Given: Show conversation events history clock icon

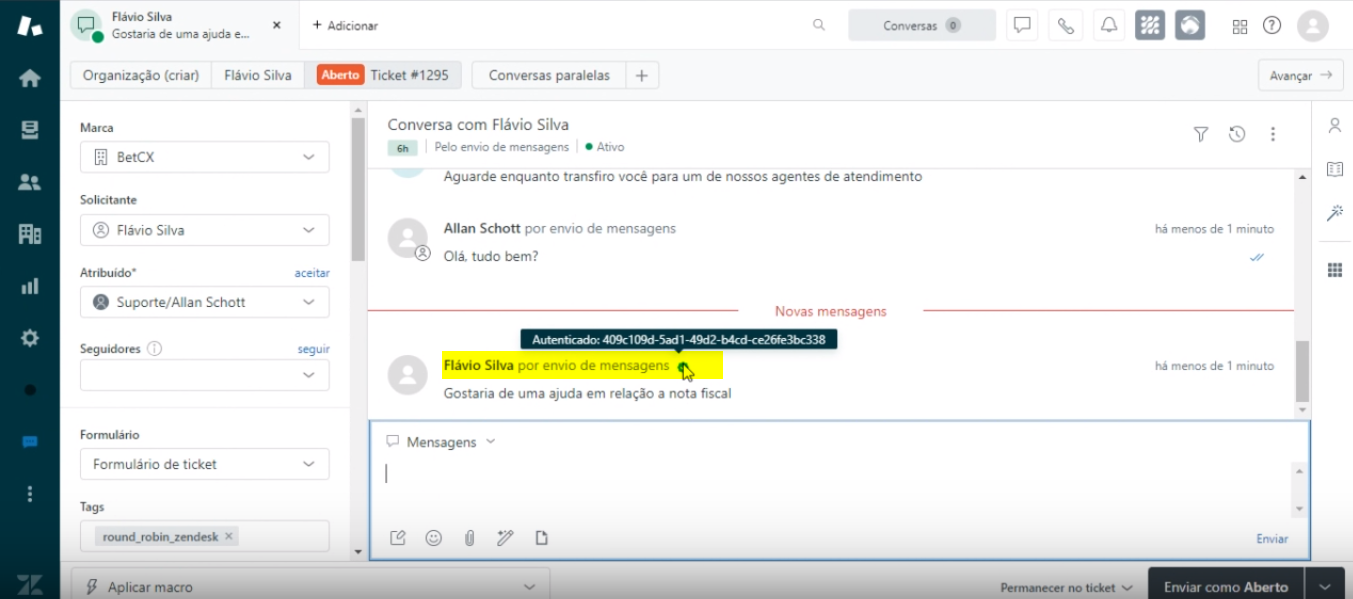Looking at the screenshot, I should coord(1237,134).
